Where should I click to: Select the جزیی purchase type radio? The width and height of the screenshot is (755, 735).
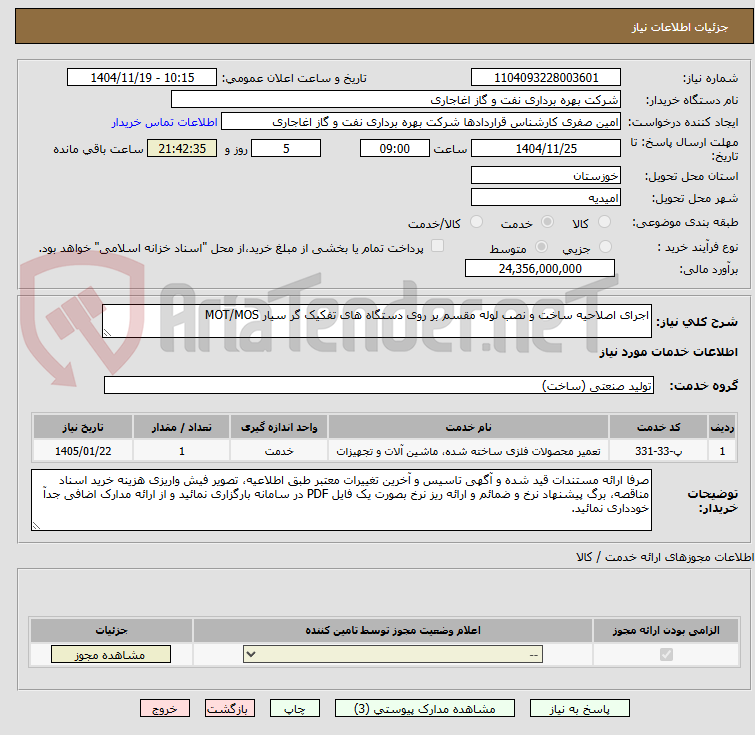pyautogui.click(x=605, y=247)
